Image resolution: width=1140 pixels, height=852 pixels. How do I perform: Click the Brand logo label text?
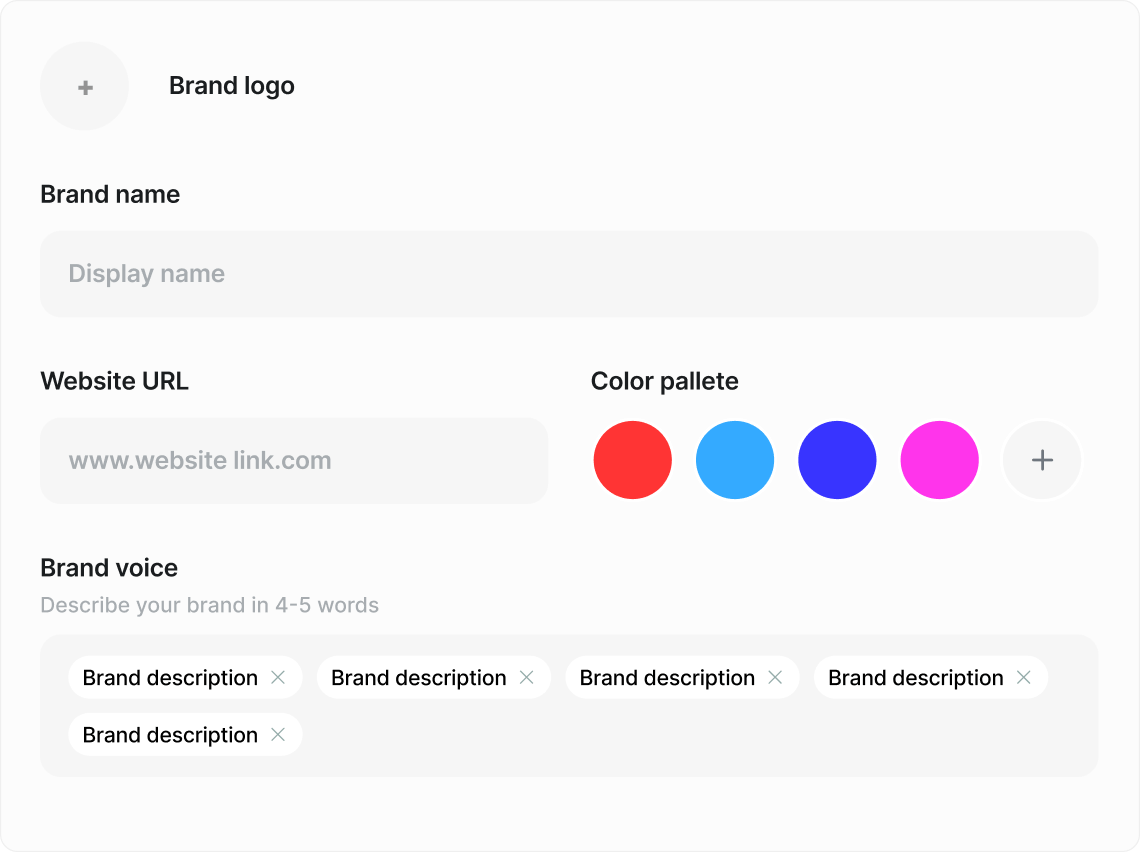[x=231, y=86]
